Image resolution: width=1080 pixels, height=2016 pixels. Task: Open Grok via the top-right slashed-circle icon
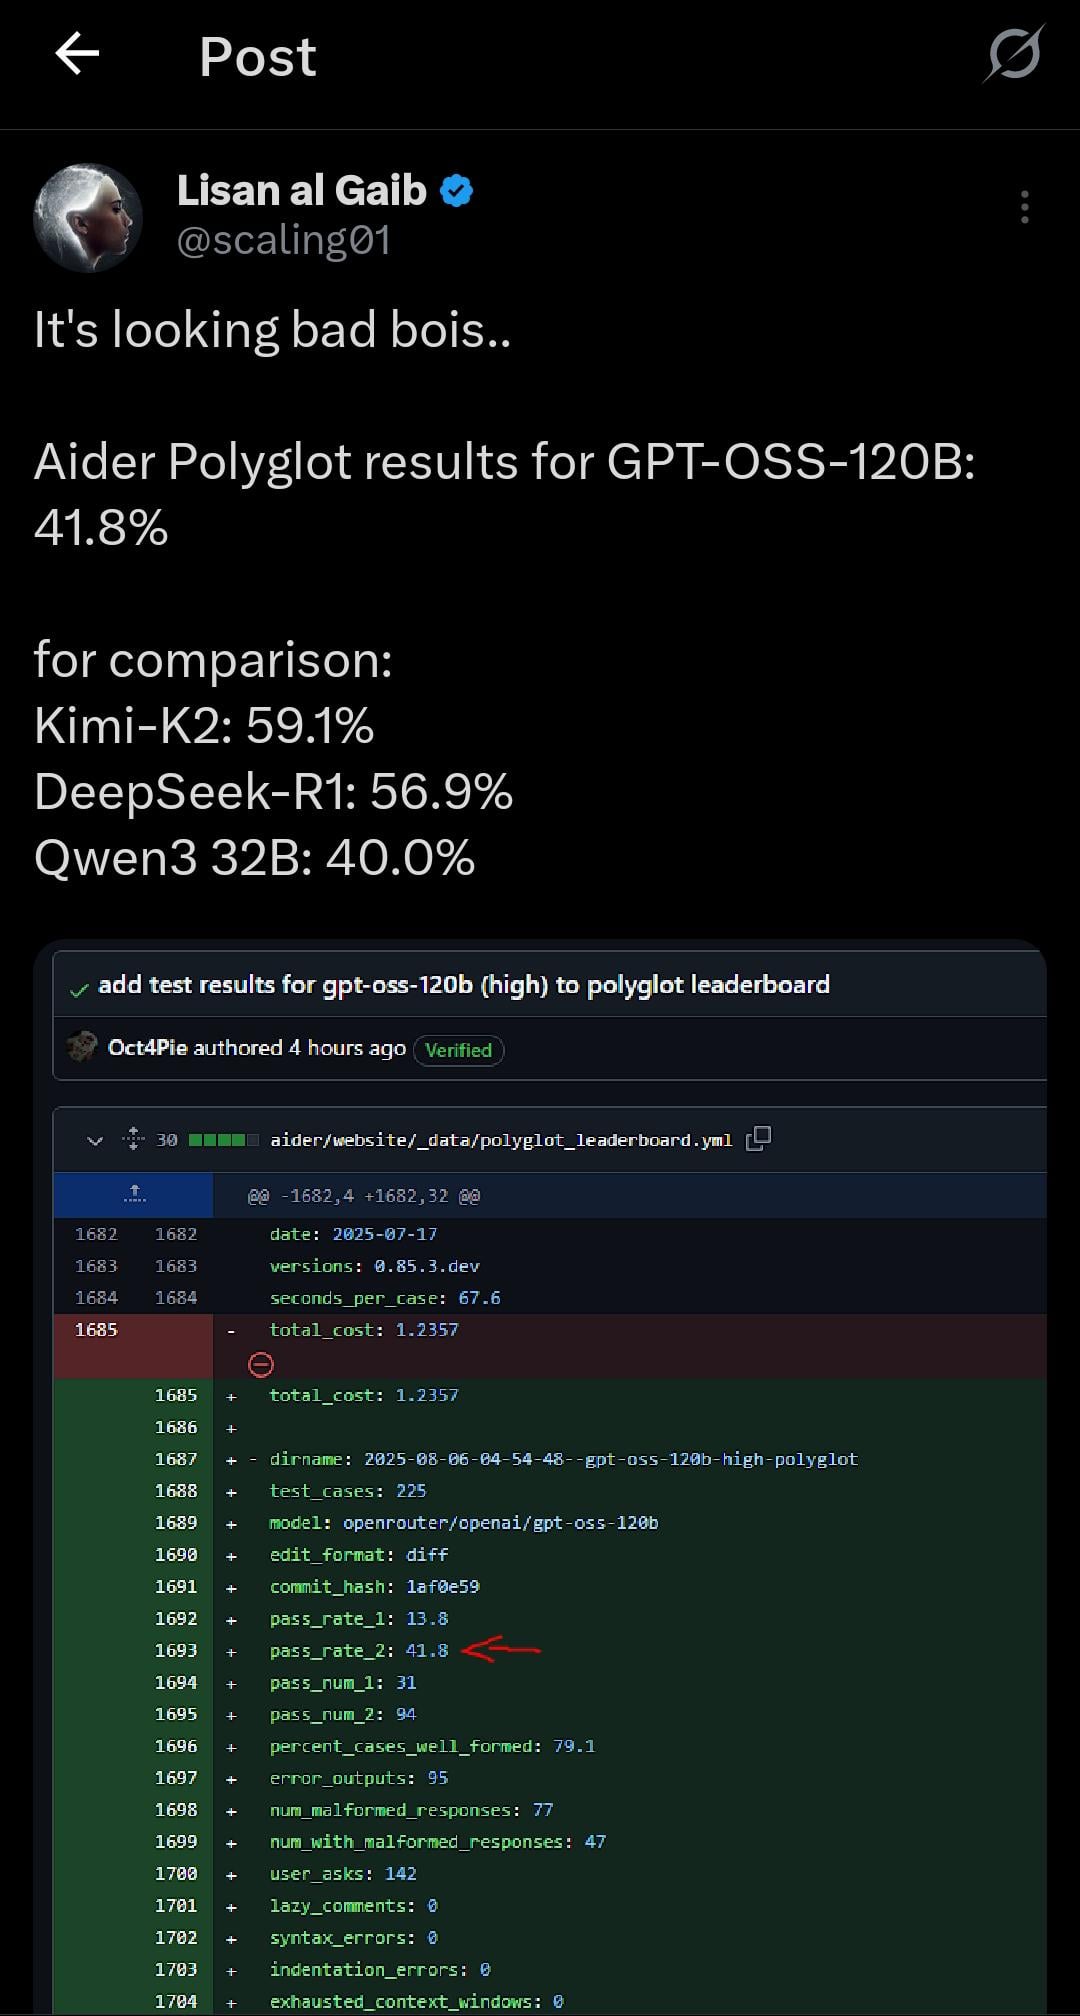point(1013,54)
